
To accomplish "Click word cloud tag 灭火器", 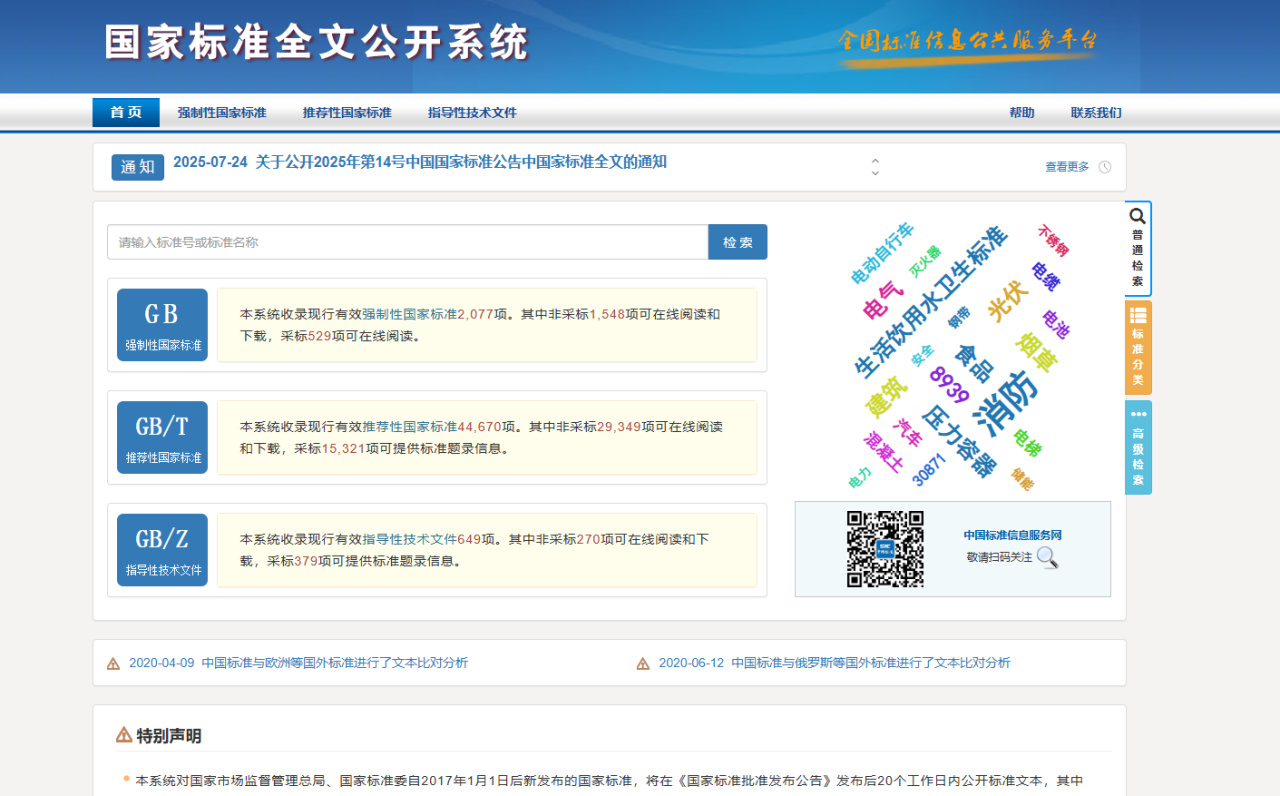I will [x=925, y=261].
